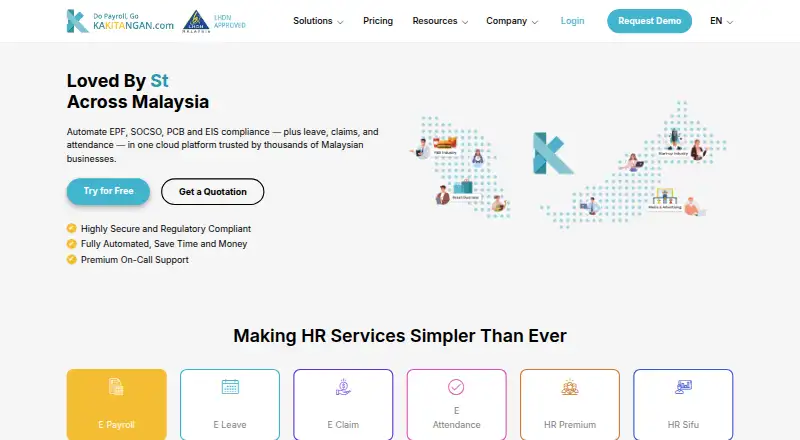Click the E Payroll document icon
This screenshot has height=440, width=800.
pyautogui.click(x=116, y=387)
